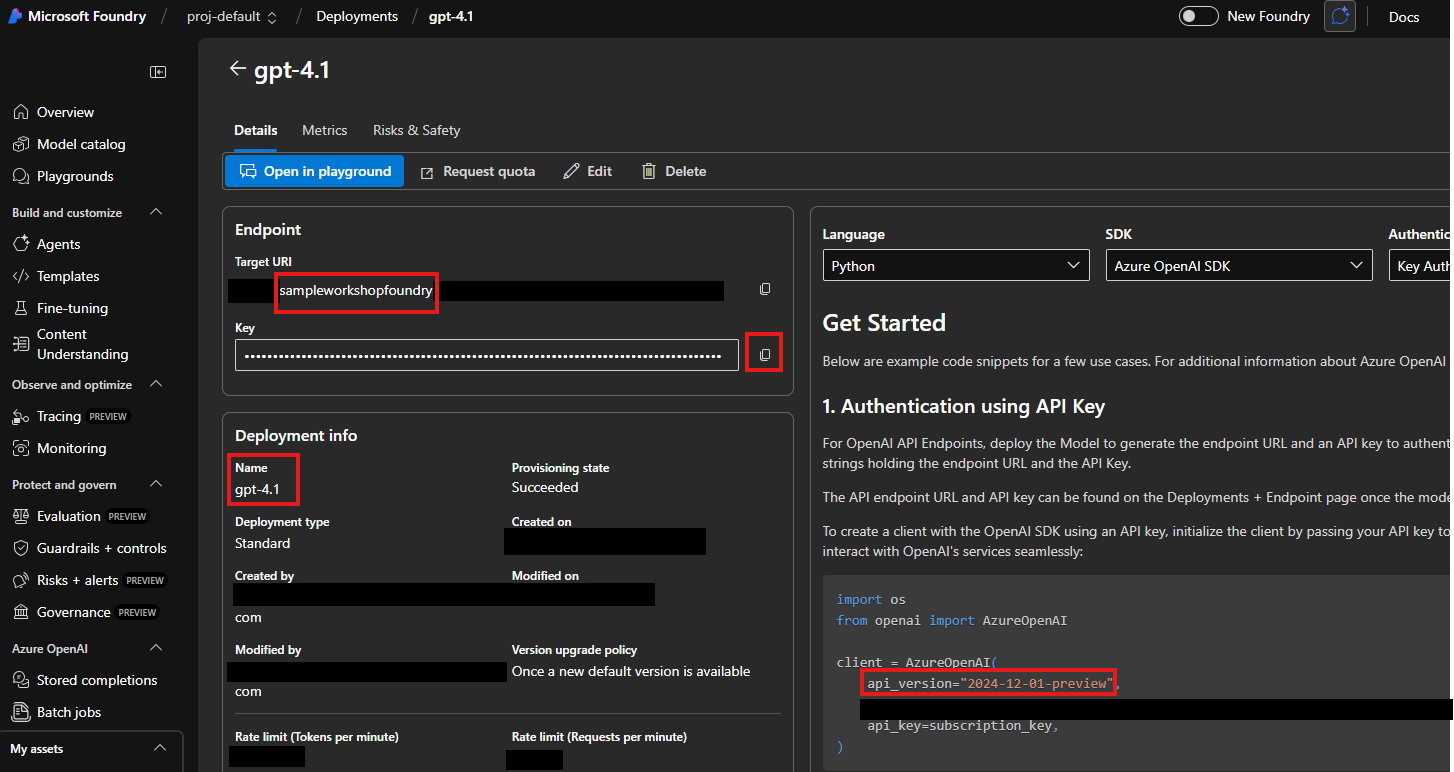Open Content Understanding
This screenshot has height=772, width=1454.
tap(82, 344)
